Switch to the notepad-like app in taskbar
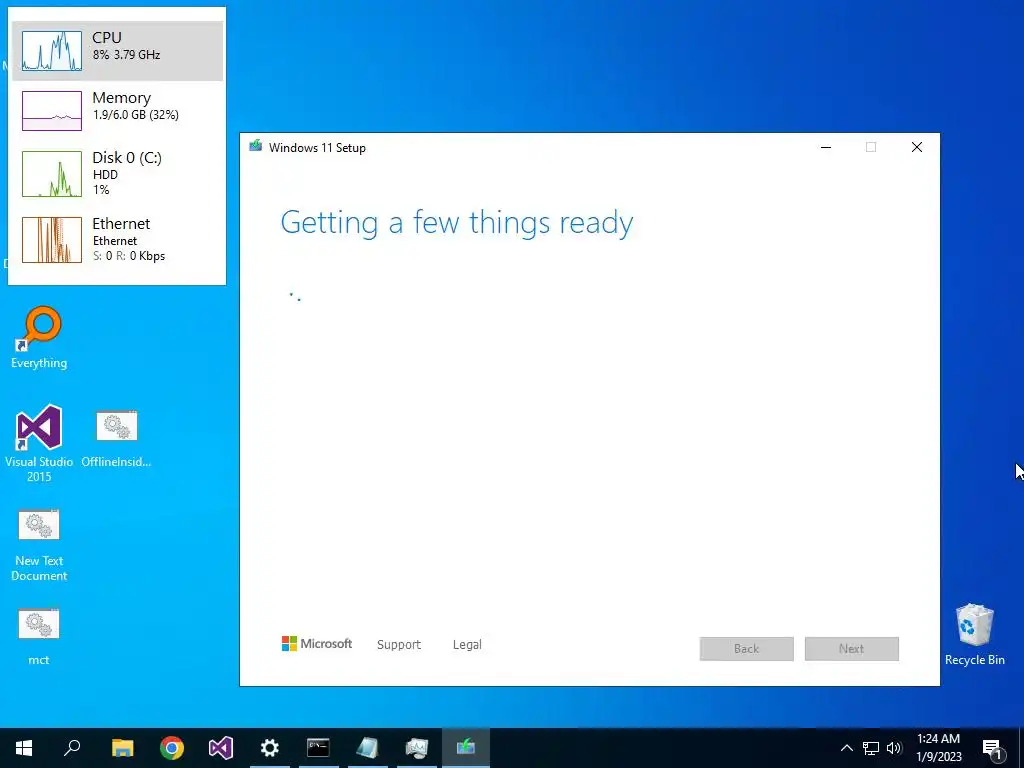1024x768 pixels. pyautogui.click(x=368, y=748)
